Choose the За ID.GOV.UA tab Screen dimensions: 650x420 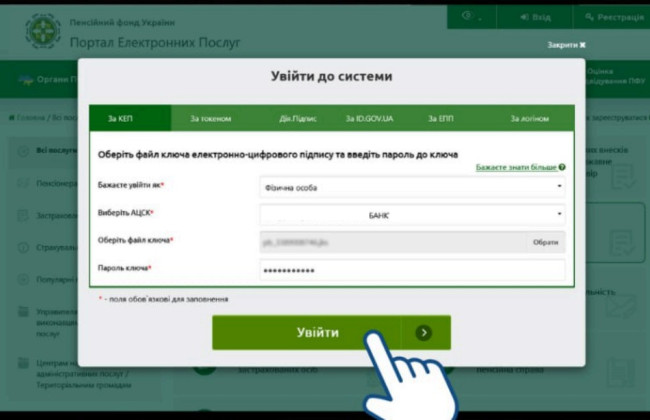[x=369, y=119]
